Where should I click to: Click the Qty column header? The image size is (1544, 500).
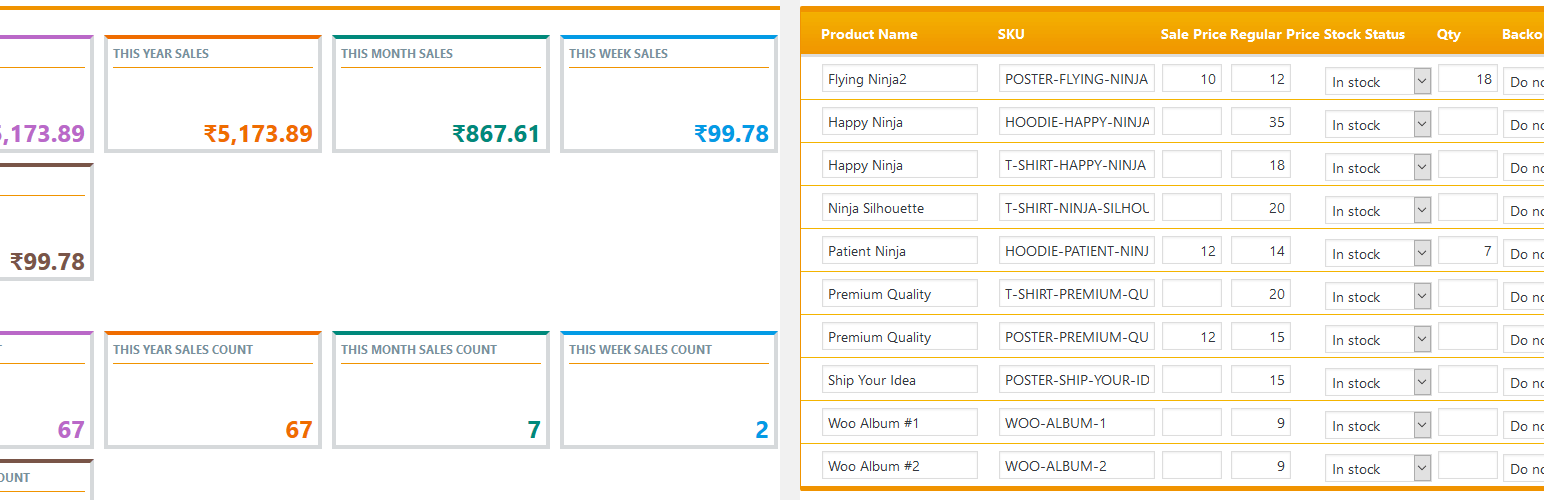point(1449,34)
